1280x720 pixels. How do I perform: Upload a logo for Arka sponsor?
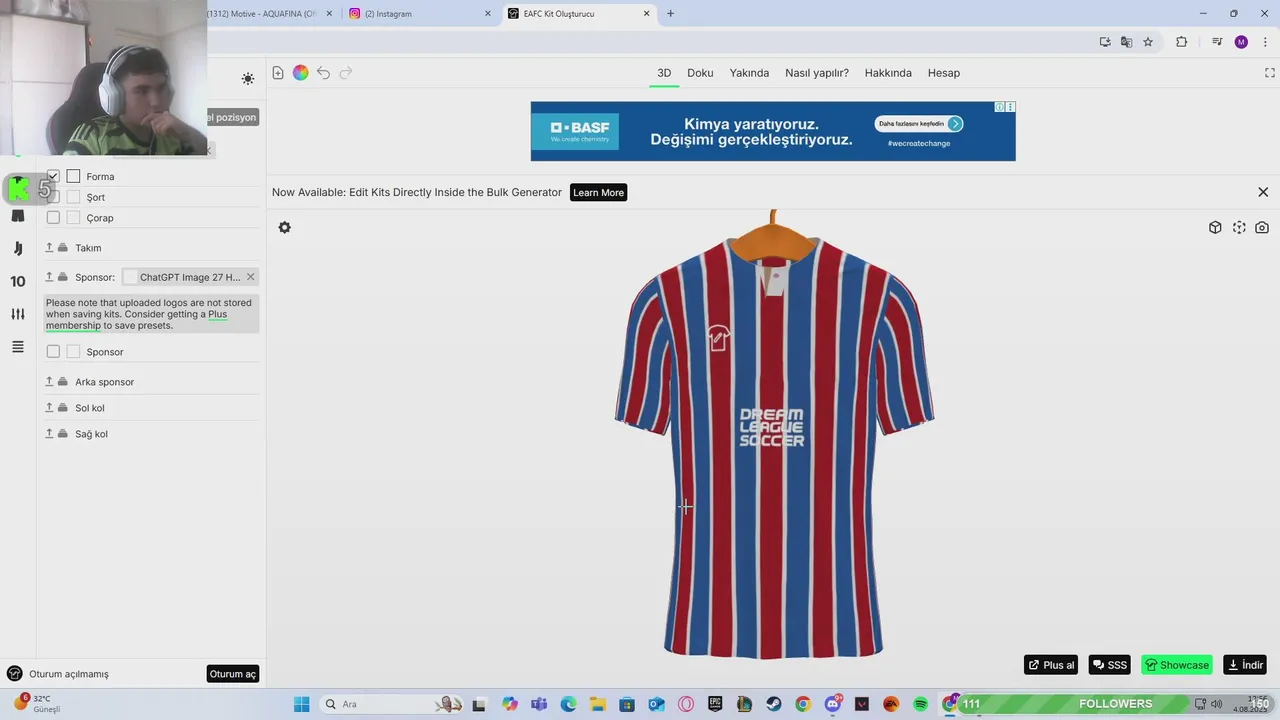click(x=49, y=382)
